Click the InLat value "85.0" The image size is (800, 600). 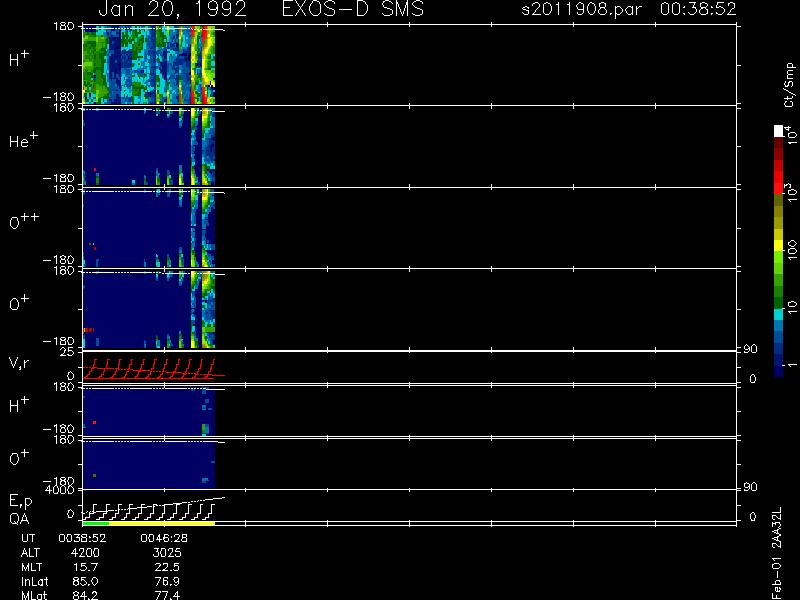86,581
